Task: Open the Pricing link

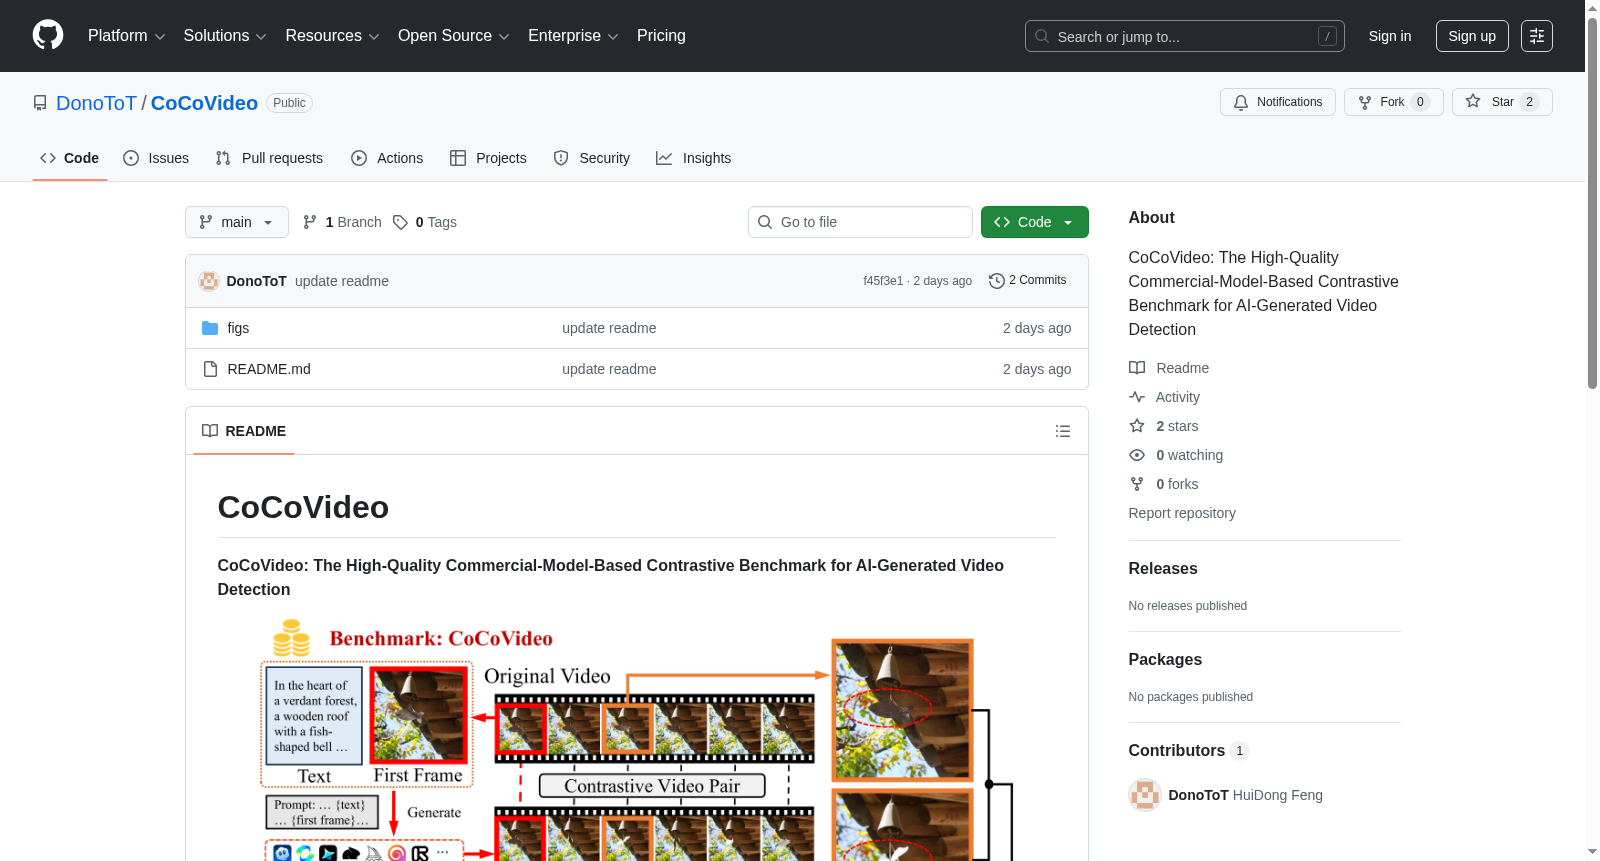Action: click(661, 36)
